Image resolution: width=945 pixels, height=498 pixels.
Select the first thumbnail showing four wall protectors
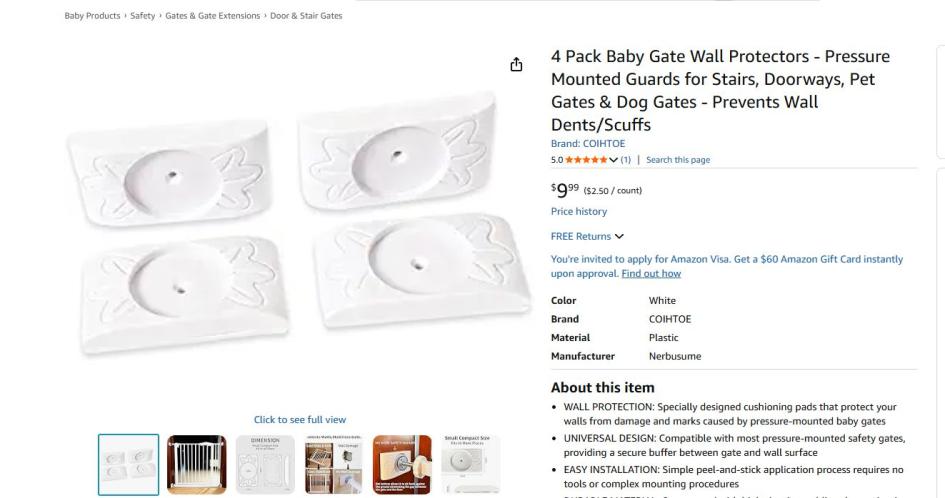coord(129,464)
